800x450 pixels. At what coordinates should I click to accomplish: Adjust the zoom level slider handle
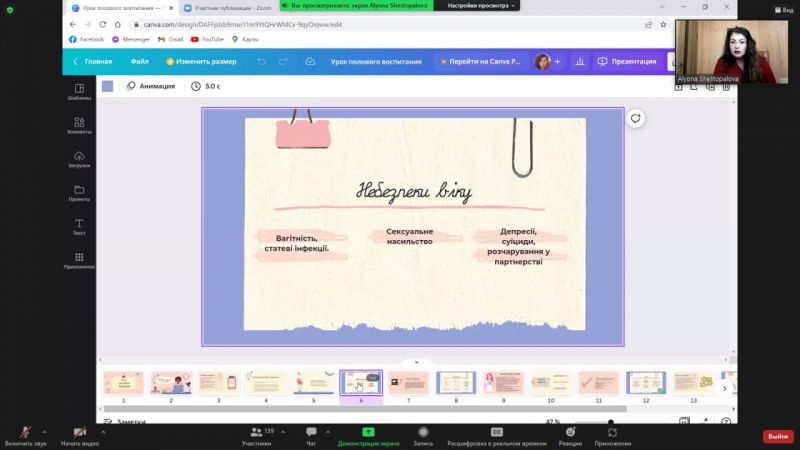coord(611,422)
